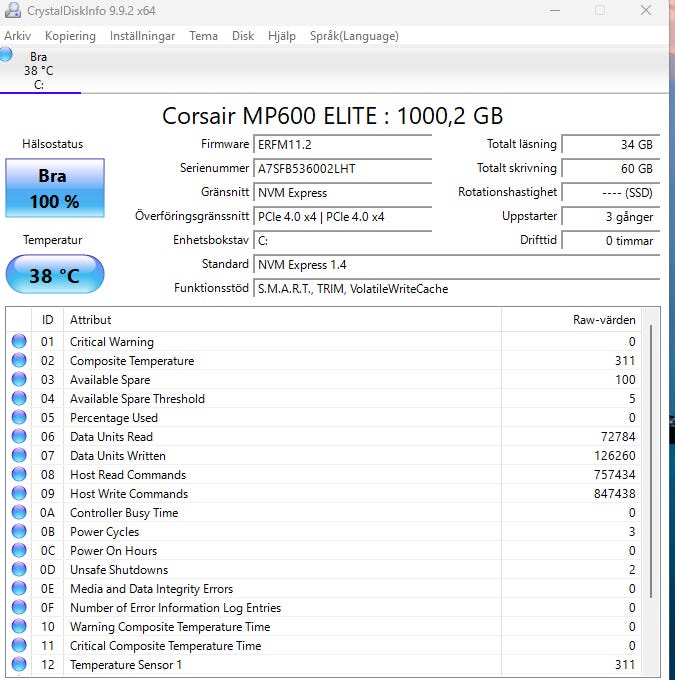Select the Critical Warning attribute text
This screenshot has width=675, height=680.
(112, 342)
